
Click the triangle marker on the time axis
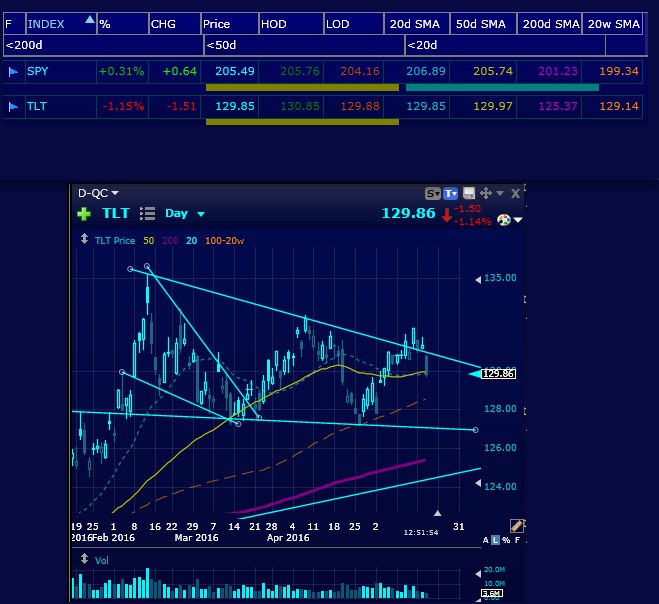pos(438,513)
